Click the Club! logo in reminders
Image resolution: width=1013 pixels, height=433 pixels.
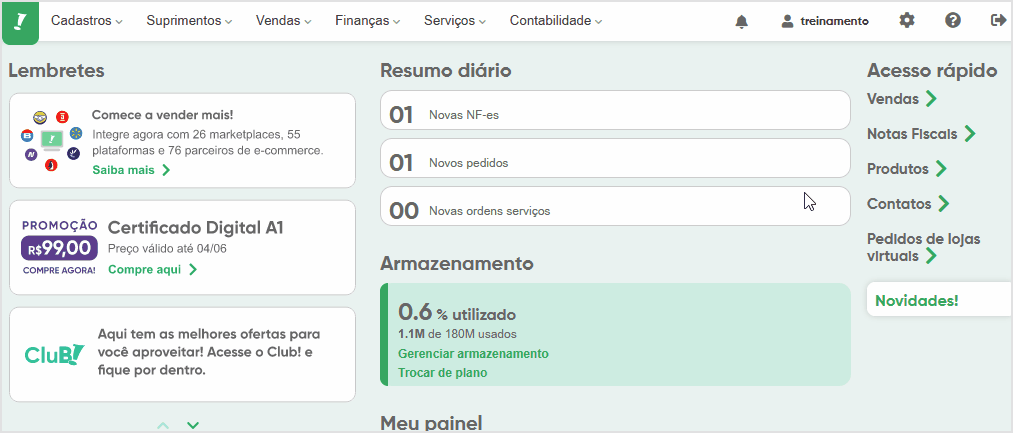point(54,354)
